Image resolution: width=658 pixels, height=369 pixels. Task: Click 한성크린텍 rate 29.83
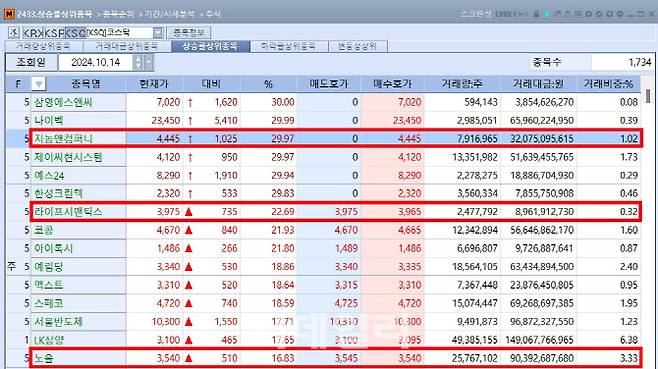pos(282,194)
